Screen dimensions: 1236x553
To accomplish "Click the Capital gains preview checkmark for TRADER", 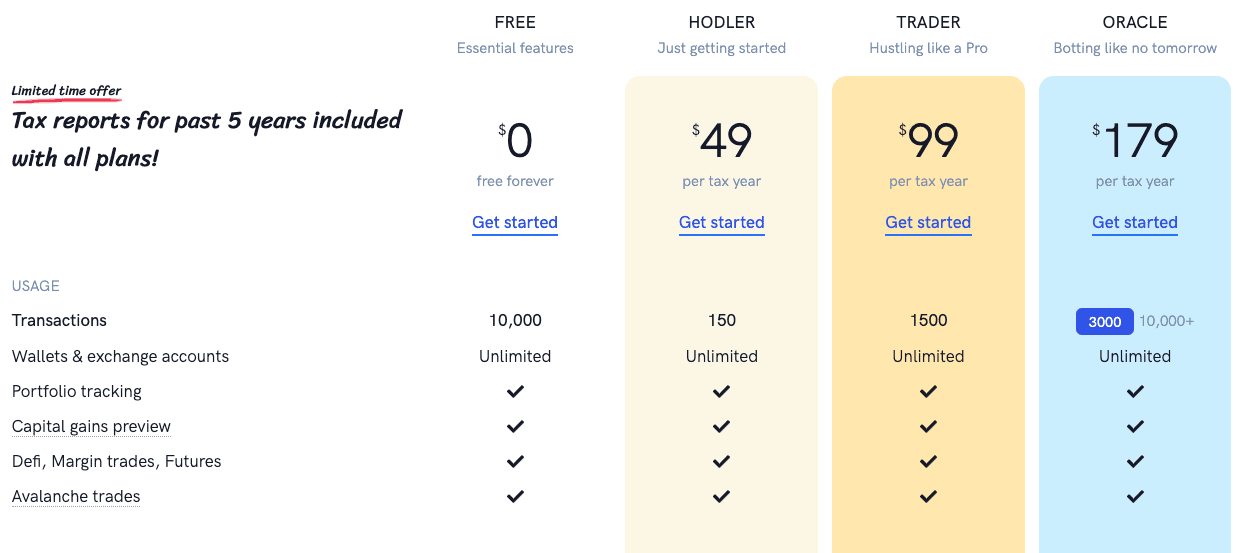I will click(928, 426).
